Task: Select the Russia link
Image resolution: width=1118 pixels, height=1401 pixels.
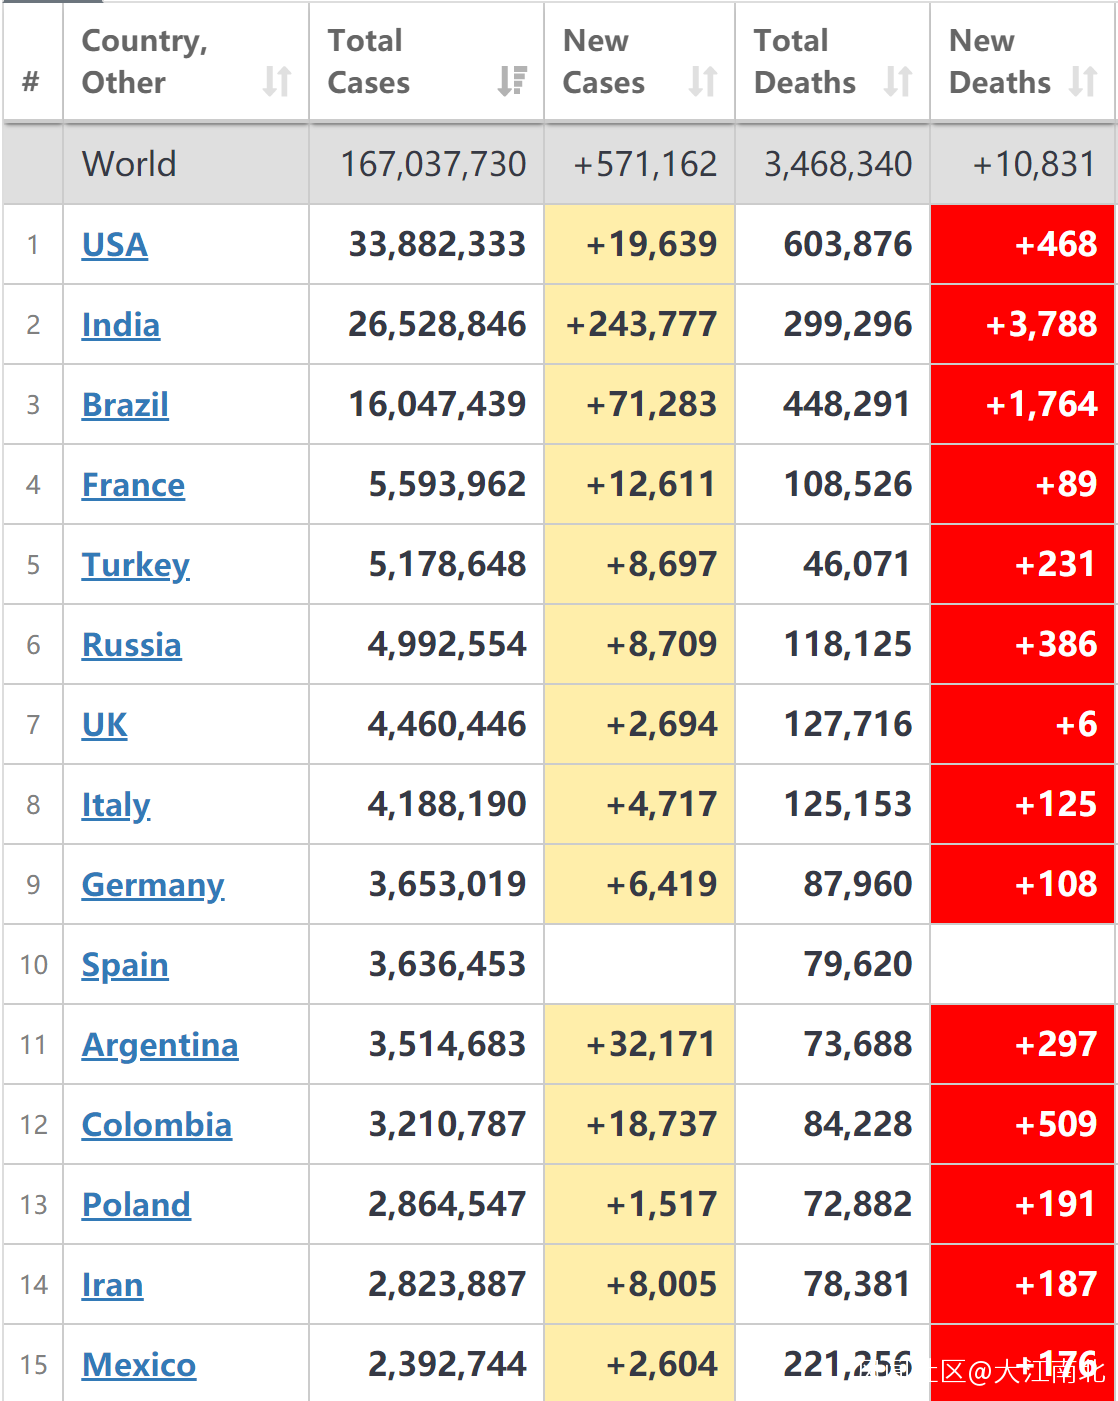Action: point(132,645)
